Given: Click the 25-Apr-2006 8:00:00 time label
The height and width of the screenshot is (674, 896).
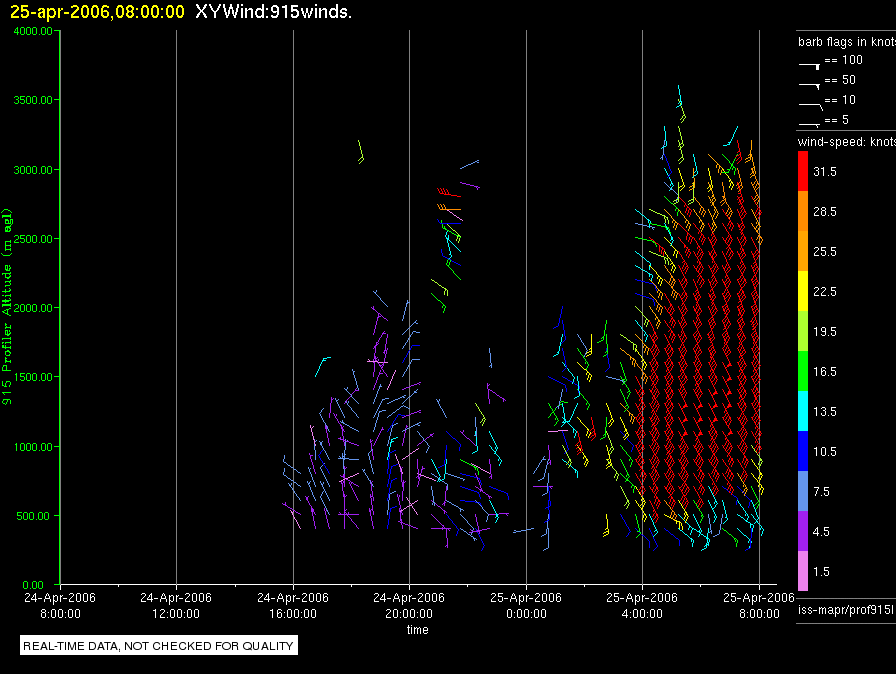Looking at the screenshot, I should pyautogui.click(x=759, y=605).
